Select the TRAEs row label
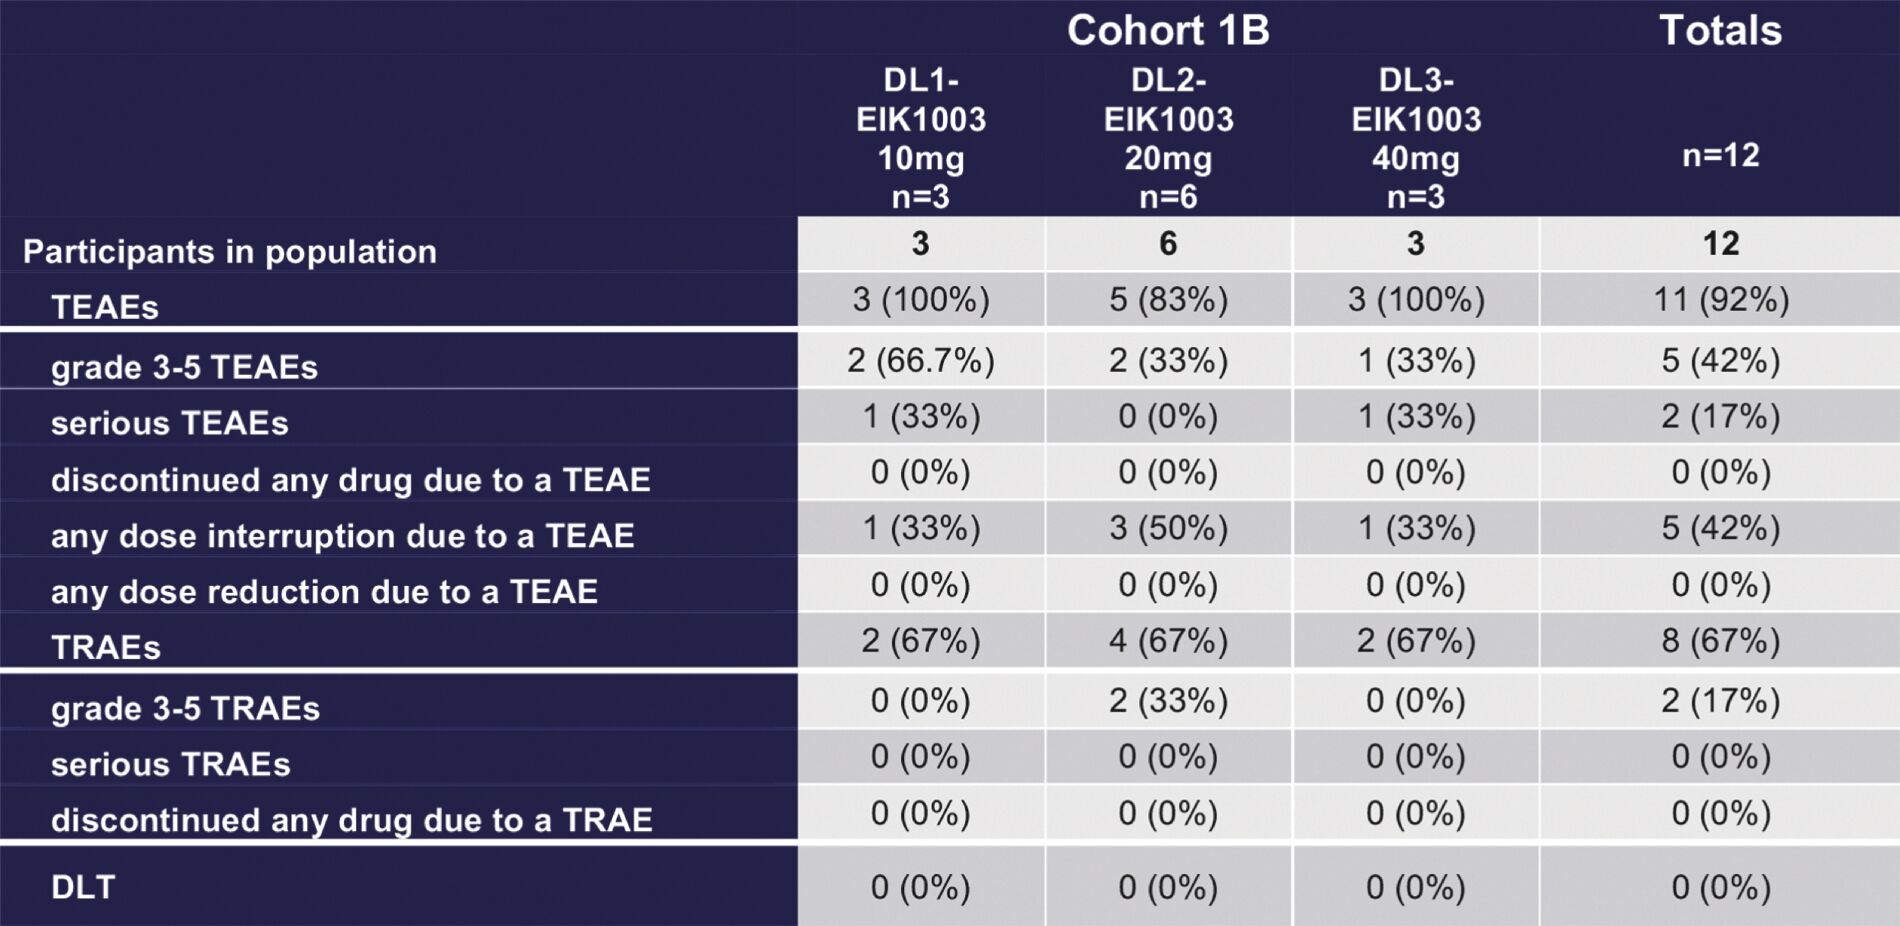1900x926 pixels. click(106, 648)
